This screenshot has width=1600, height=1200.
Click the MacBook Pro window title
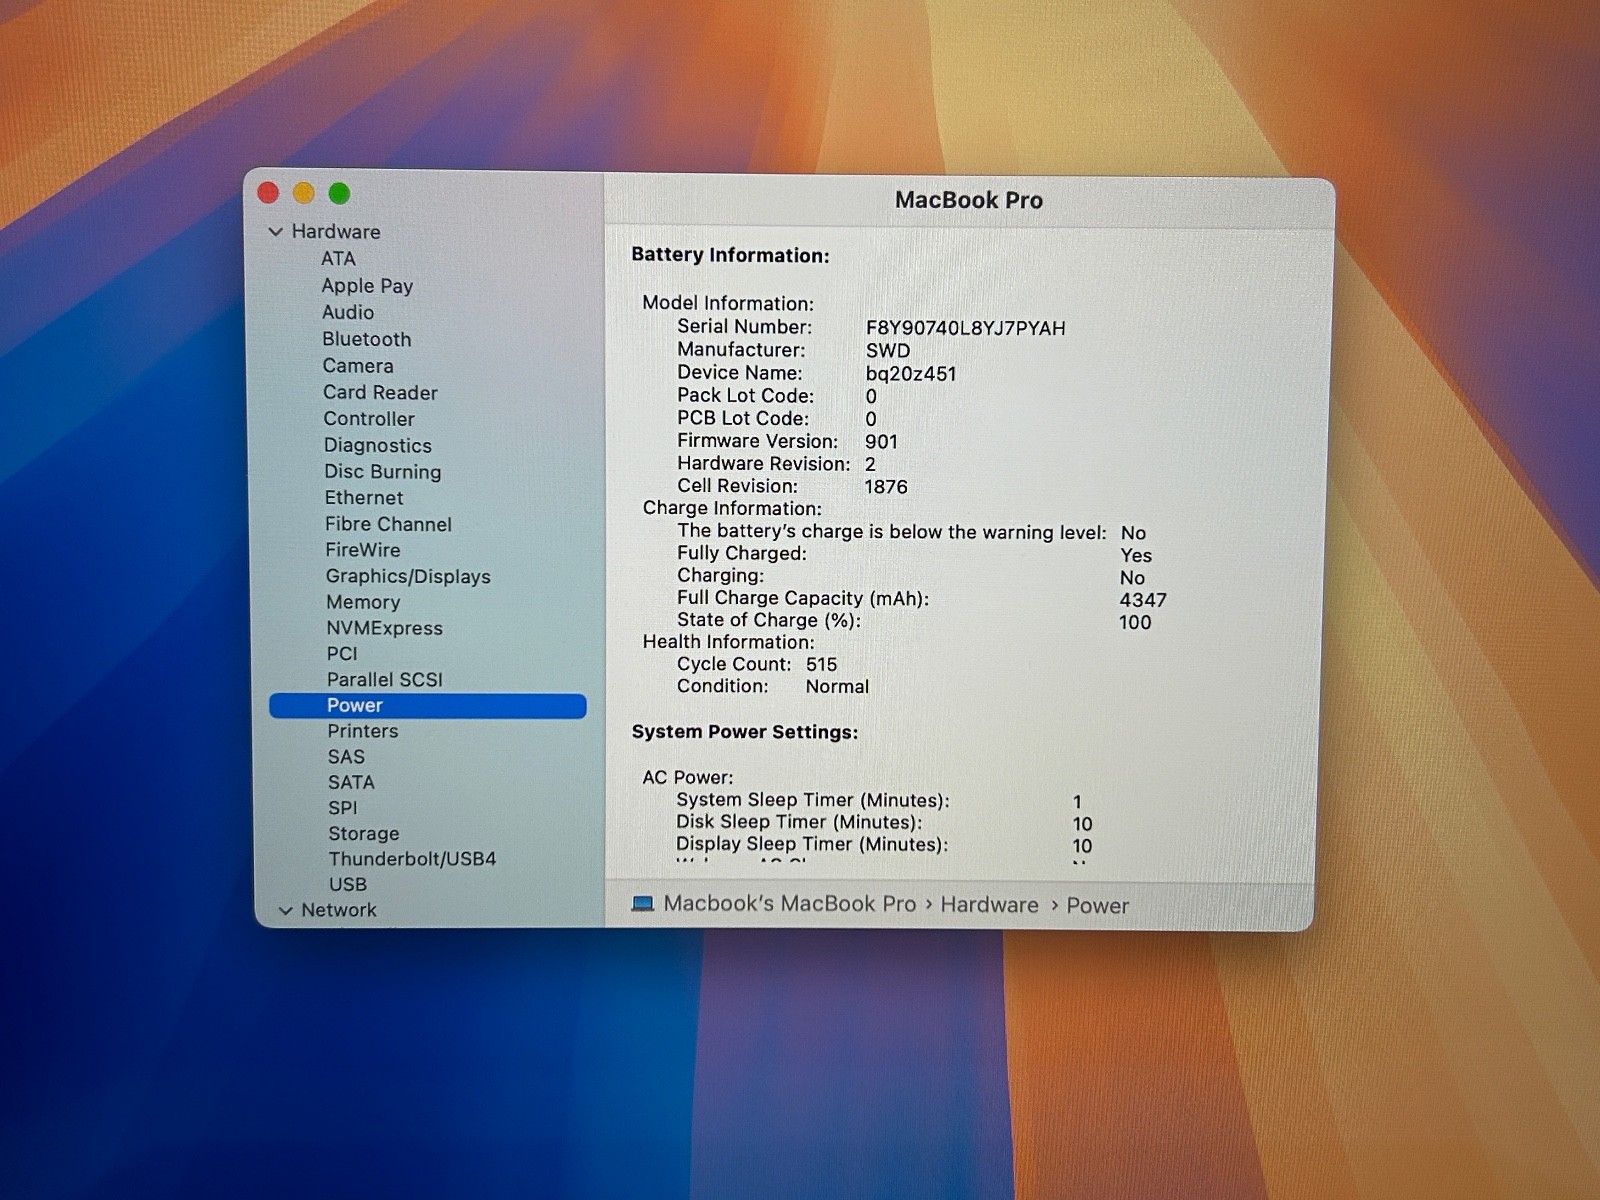click(969, 200)
